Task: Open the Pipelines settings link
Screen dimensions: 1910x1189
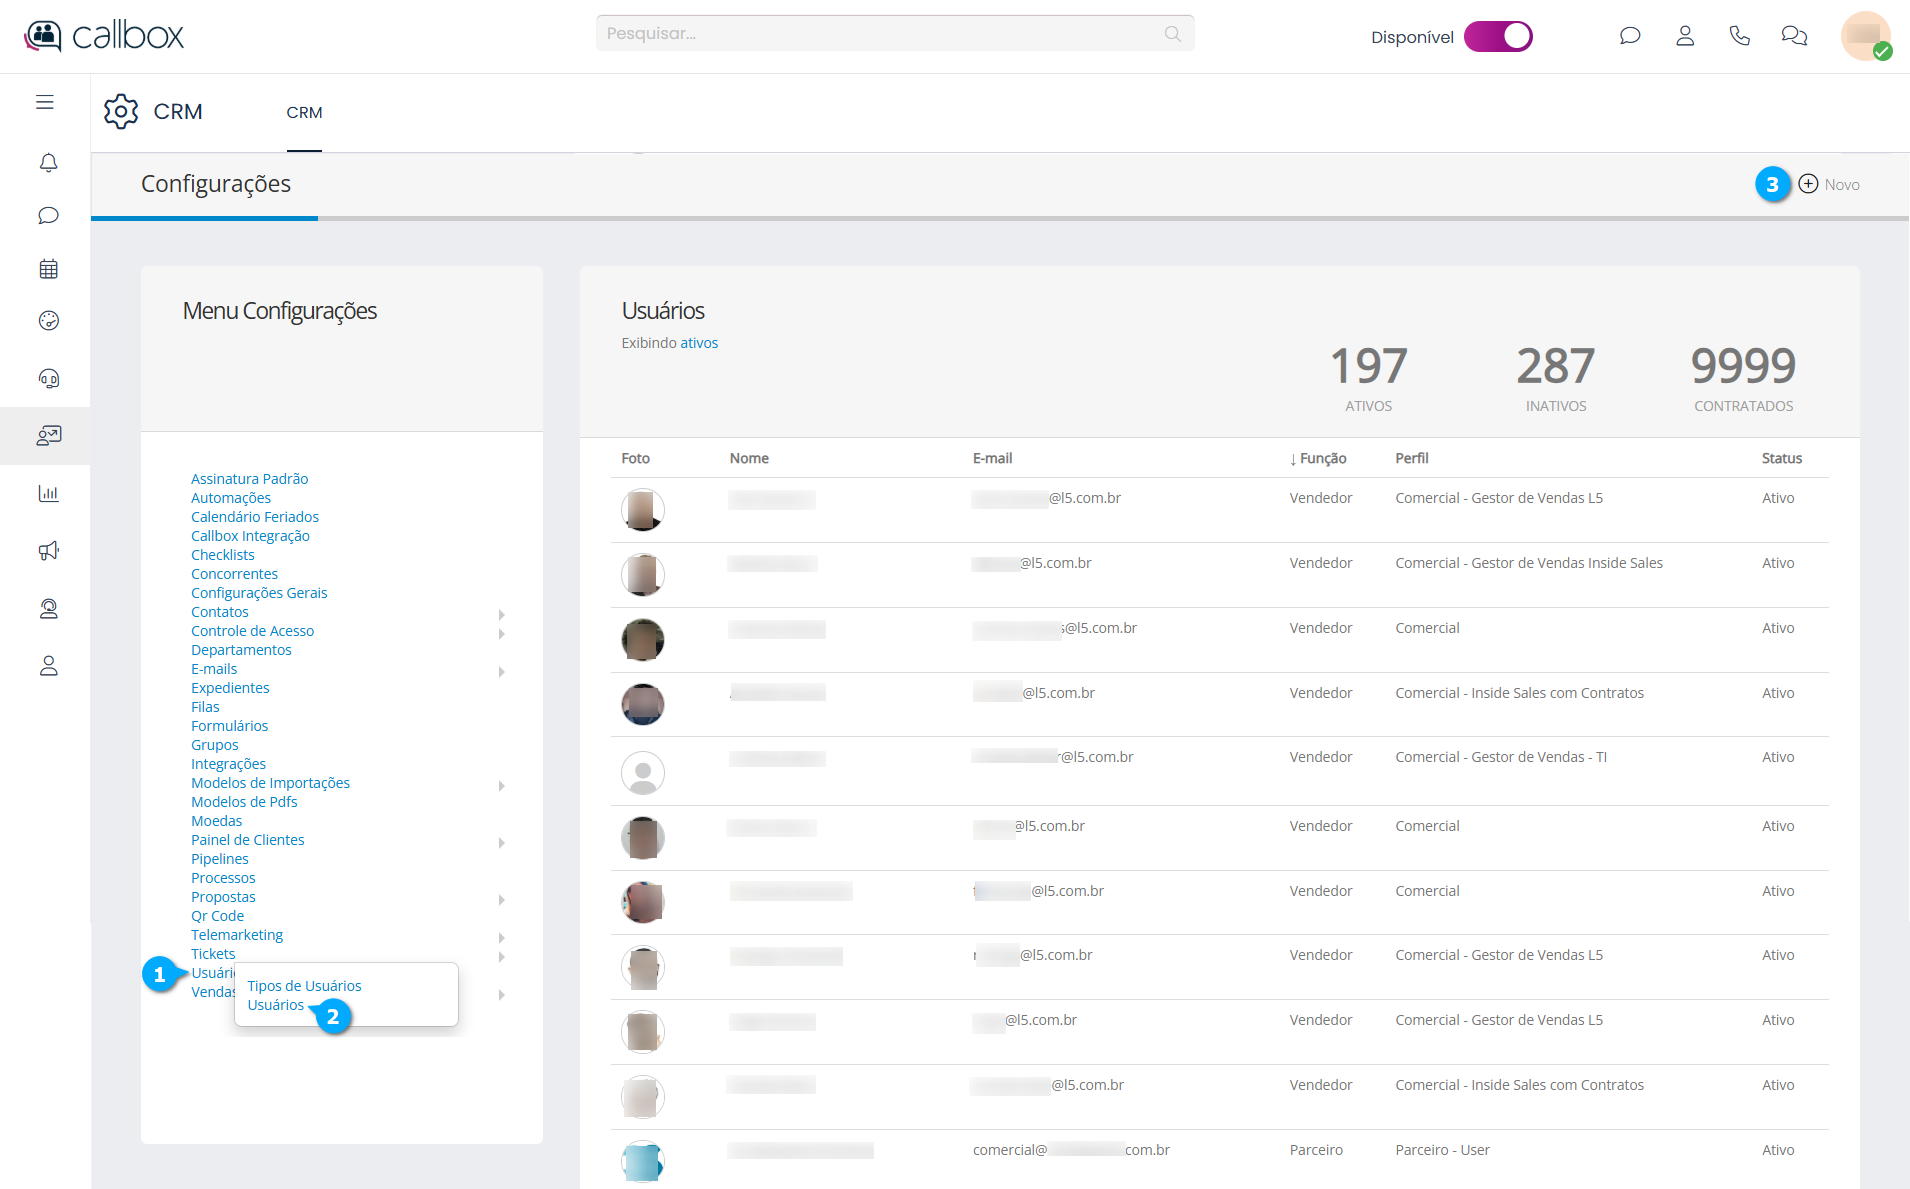Action: [220, 859]
